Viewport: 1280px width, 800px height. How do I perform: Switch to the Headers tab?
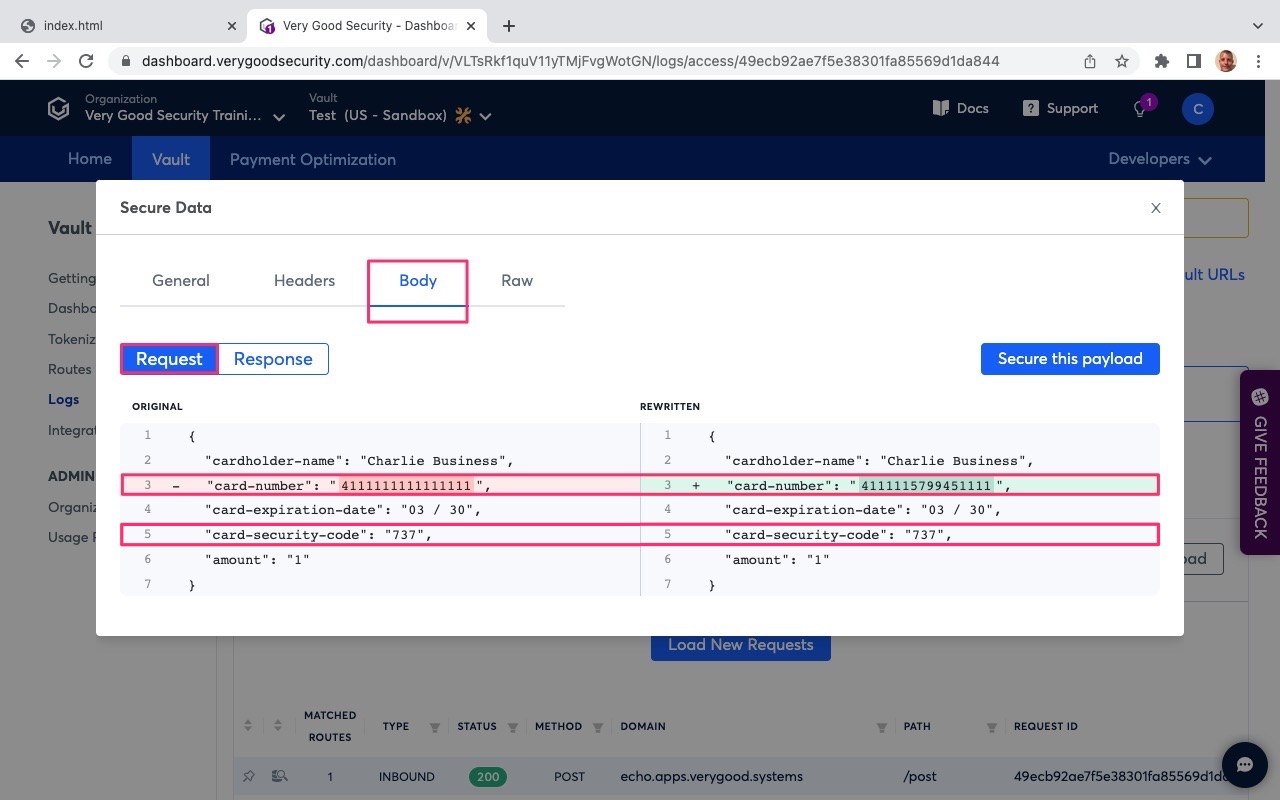[304, 281]
